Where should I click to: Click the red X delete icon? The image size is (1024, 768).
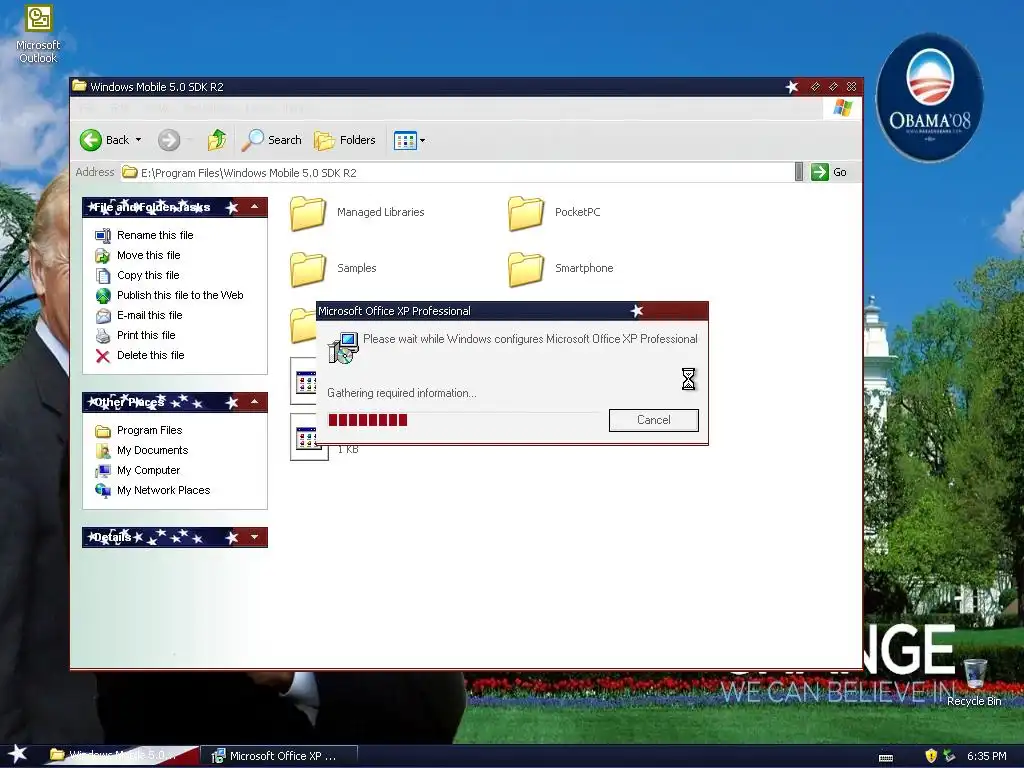point(103,356)
